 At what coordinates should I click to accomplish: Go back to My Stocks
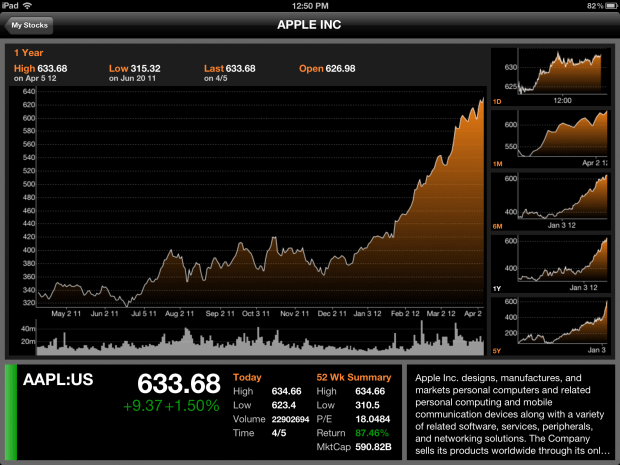tap(29, 25)
